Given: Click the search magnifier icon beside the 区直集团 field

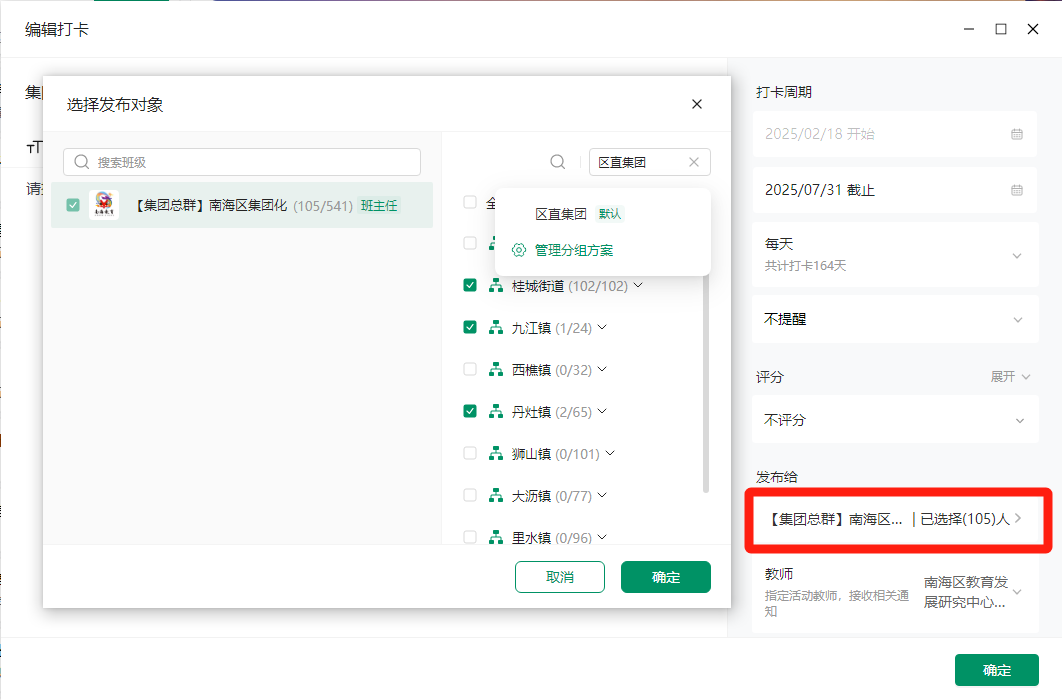Looking at the screenshot, I should (557, 162).
